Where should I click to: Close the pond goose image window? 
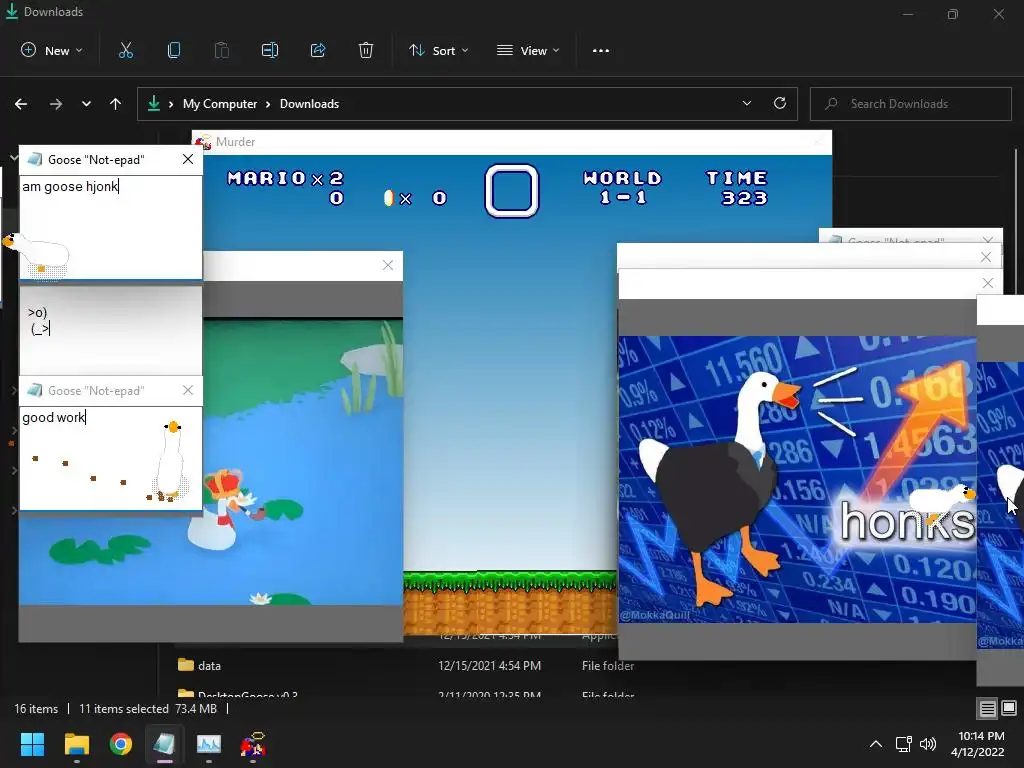click(388, 265)
